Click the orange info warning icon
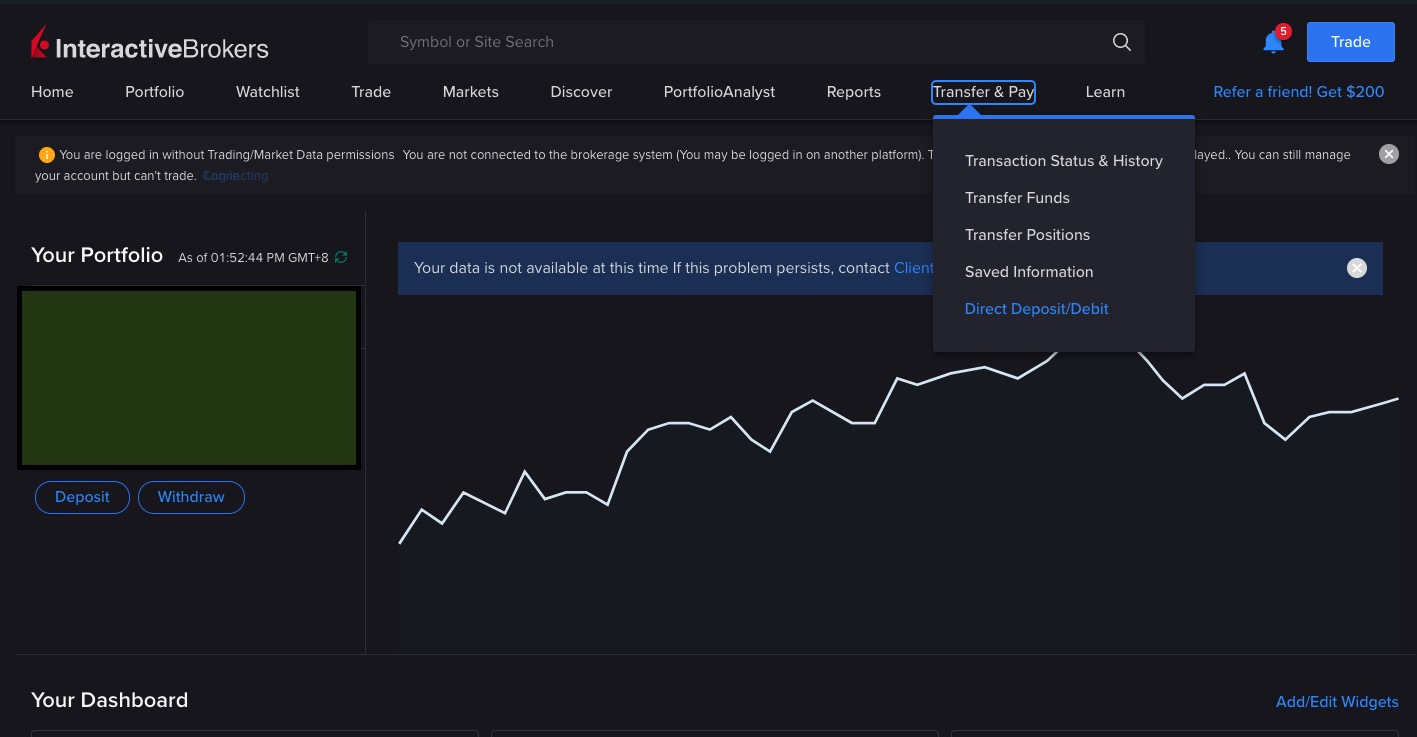This screenshot has height=737, width=1417. click(46, 155)
